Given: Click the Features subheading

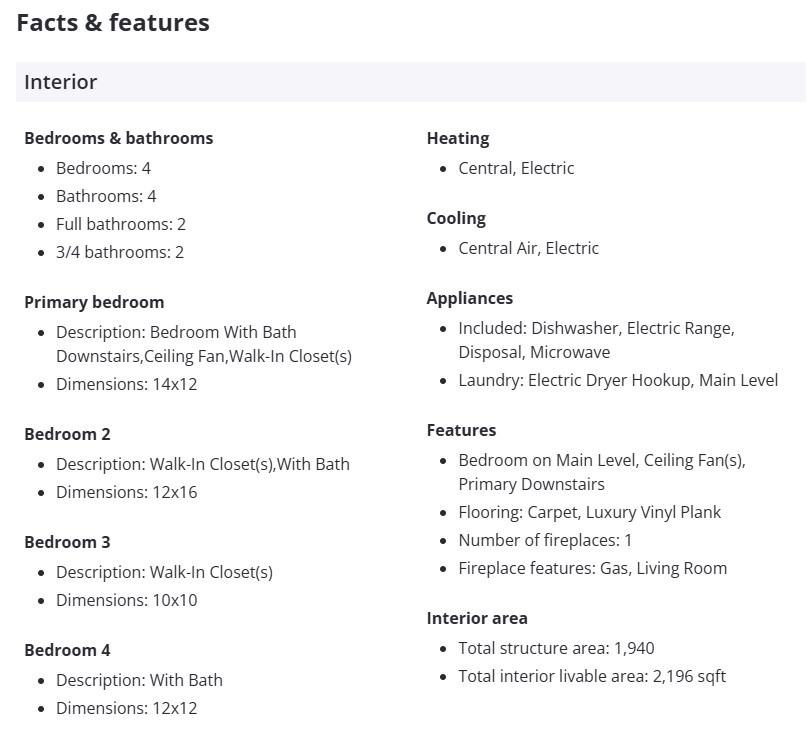Looking at the screenshot, I should click(461, 430).
